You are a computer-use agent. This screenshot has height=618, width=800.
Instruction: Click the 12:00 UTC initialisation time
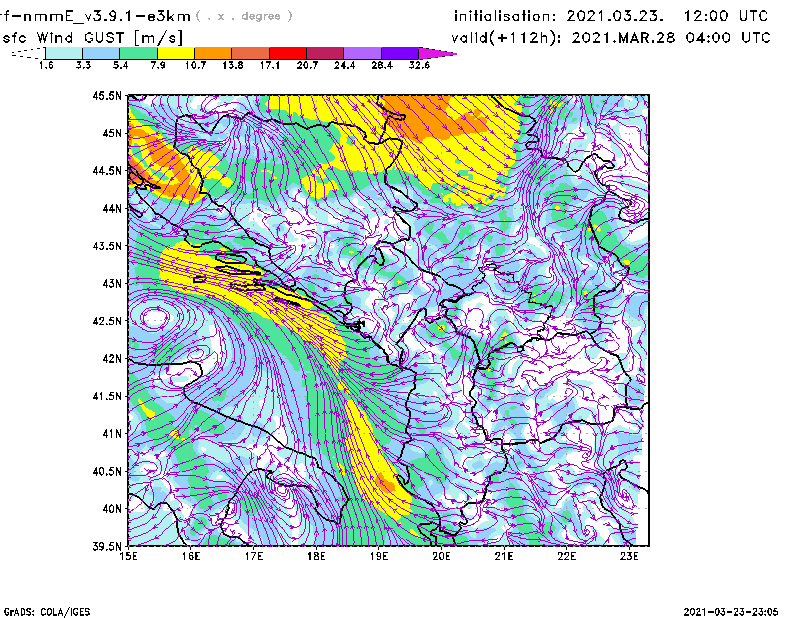(x=726, y=16)
